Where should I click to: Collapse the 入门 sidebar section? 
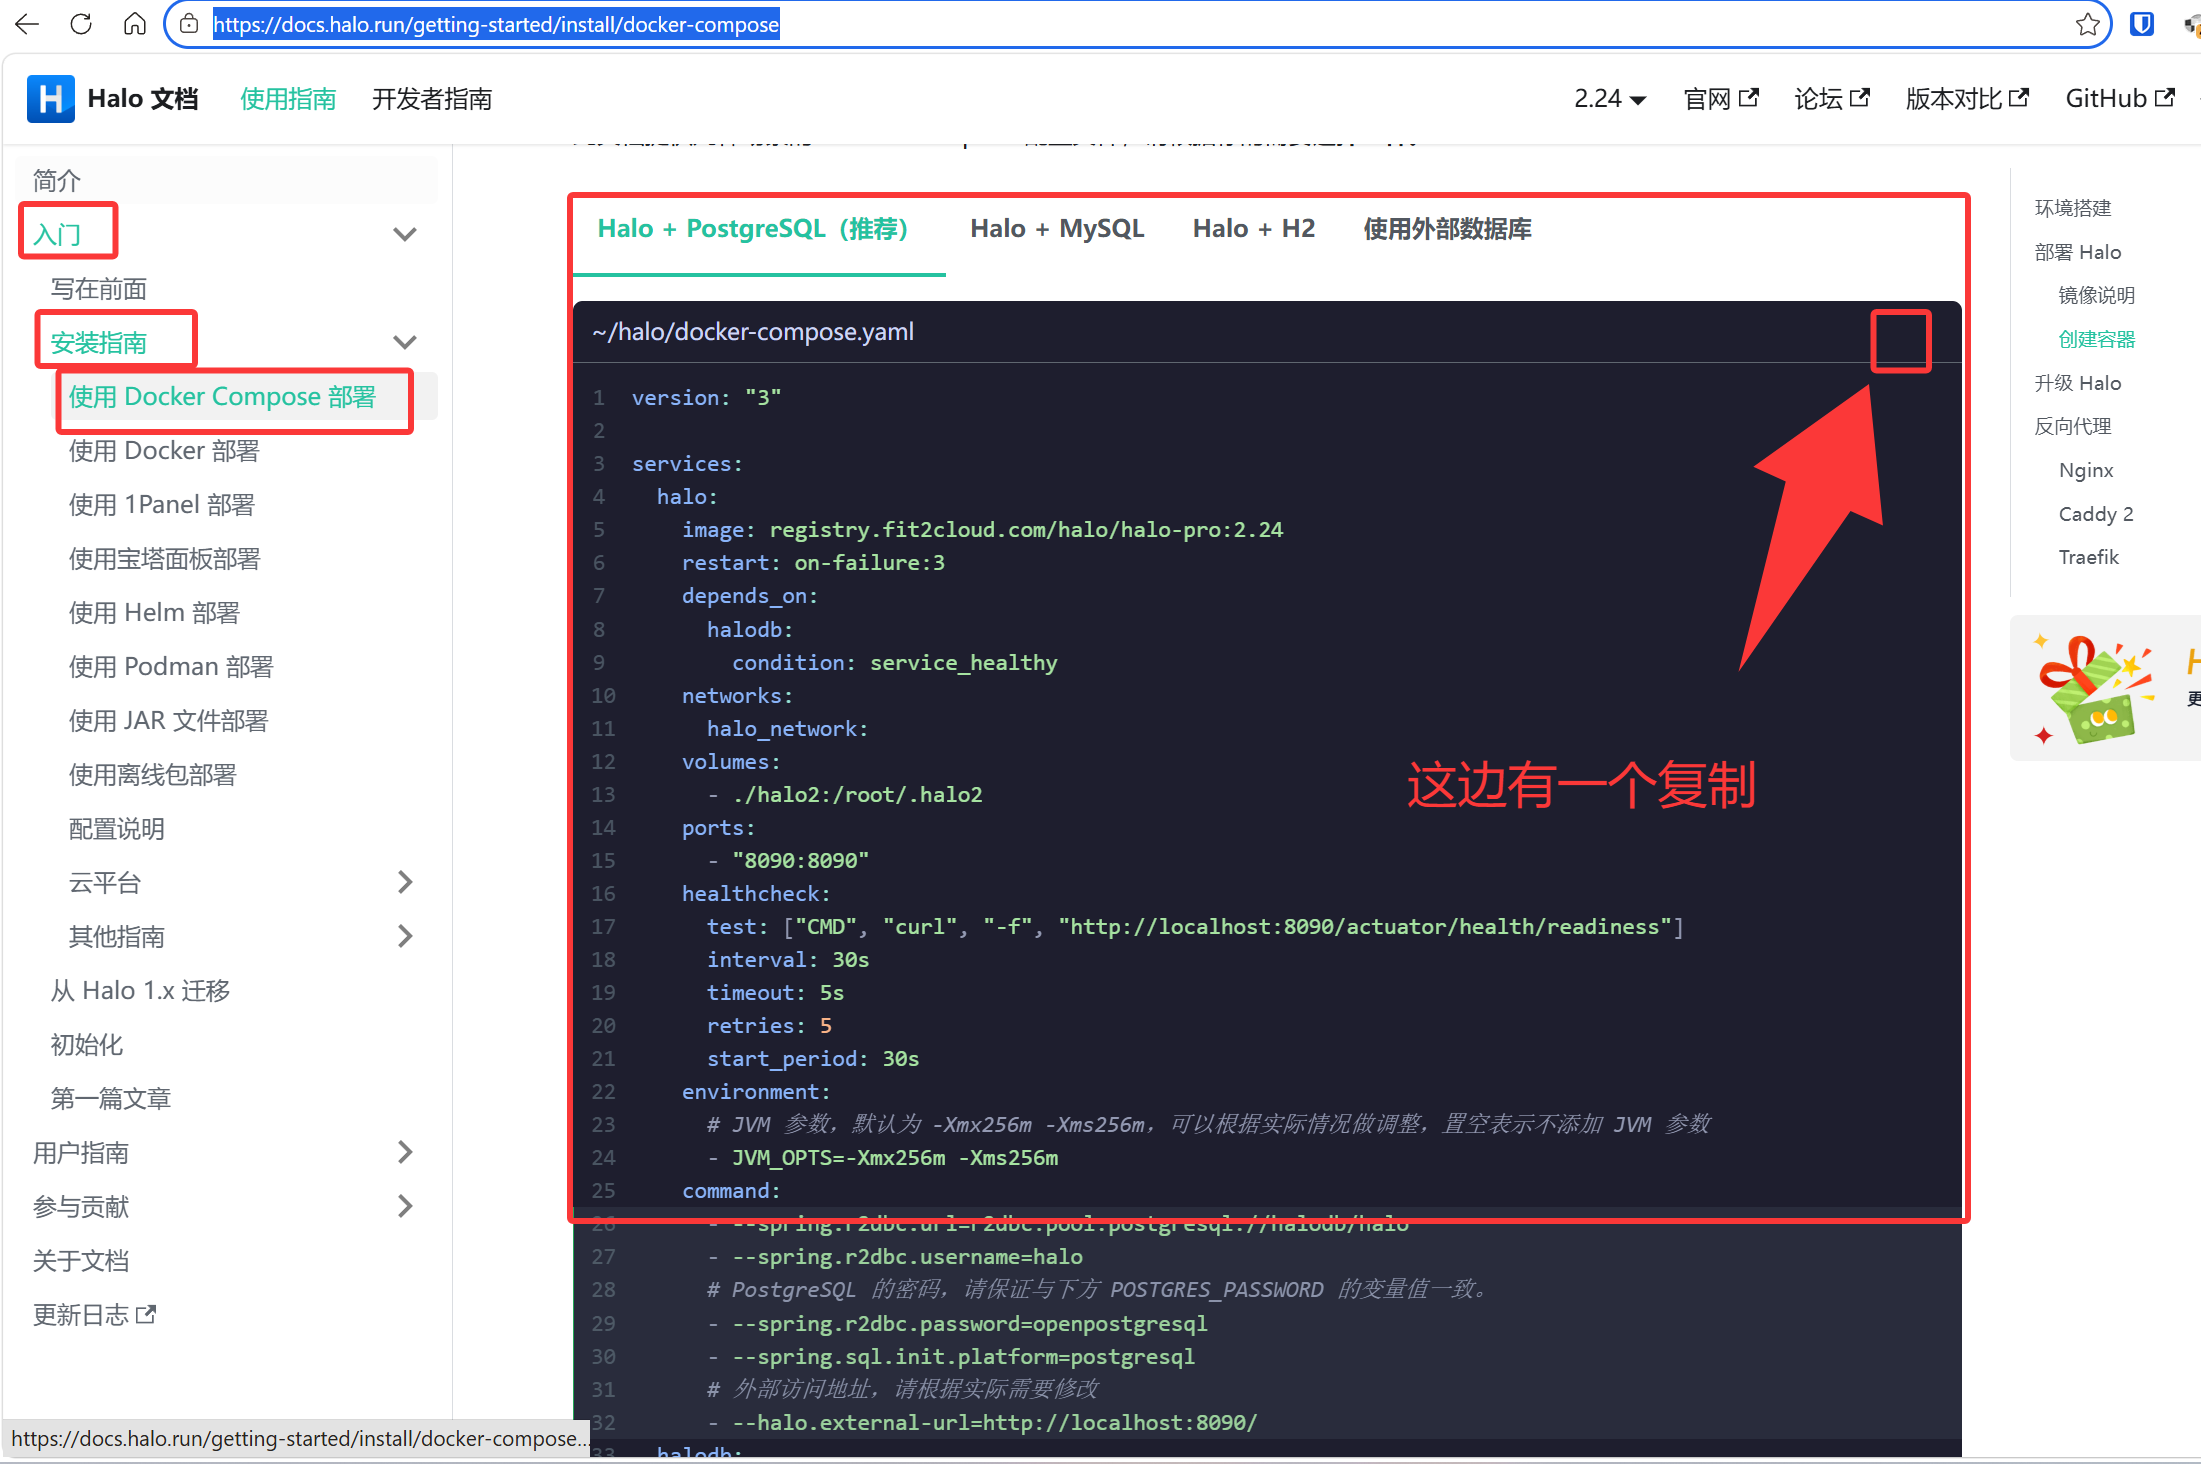404,234
